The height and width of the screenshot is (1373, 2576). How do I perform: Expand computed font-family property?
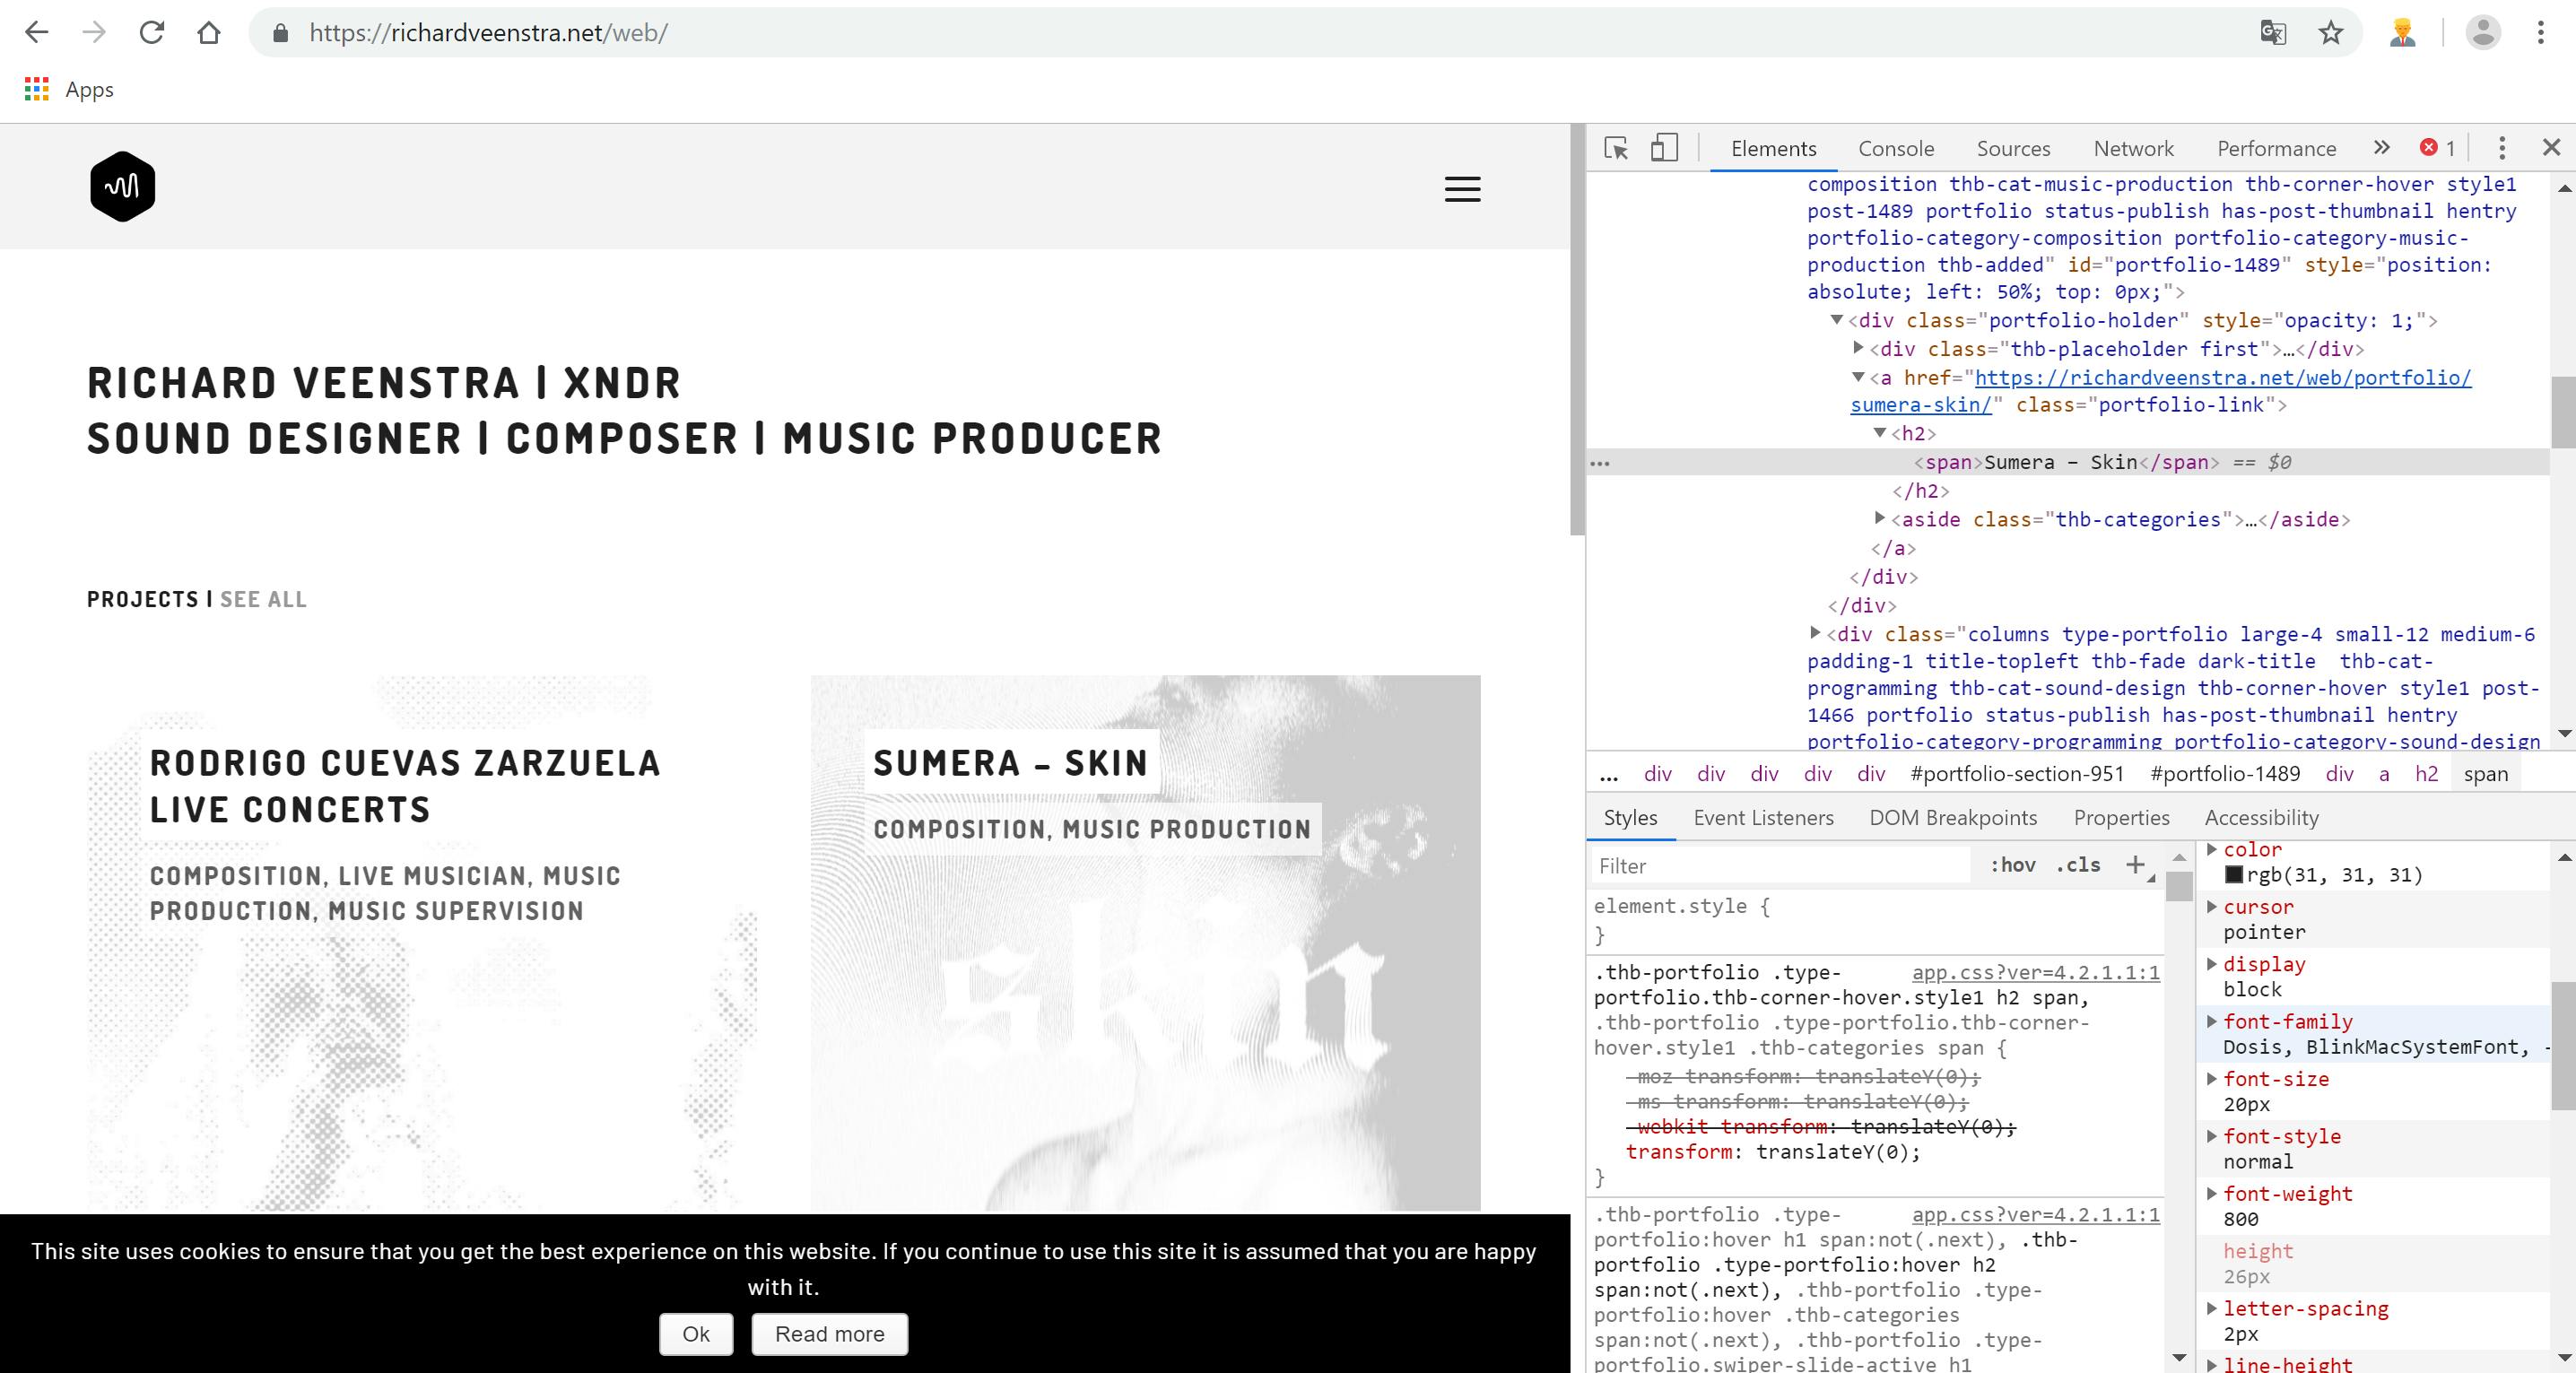(2212, 1021)
